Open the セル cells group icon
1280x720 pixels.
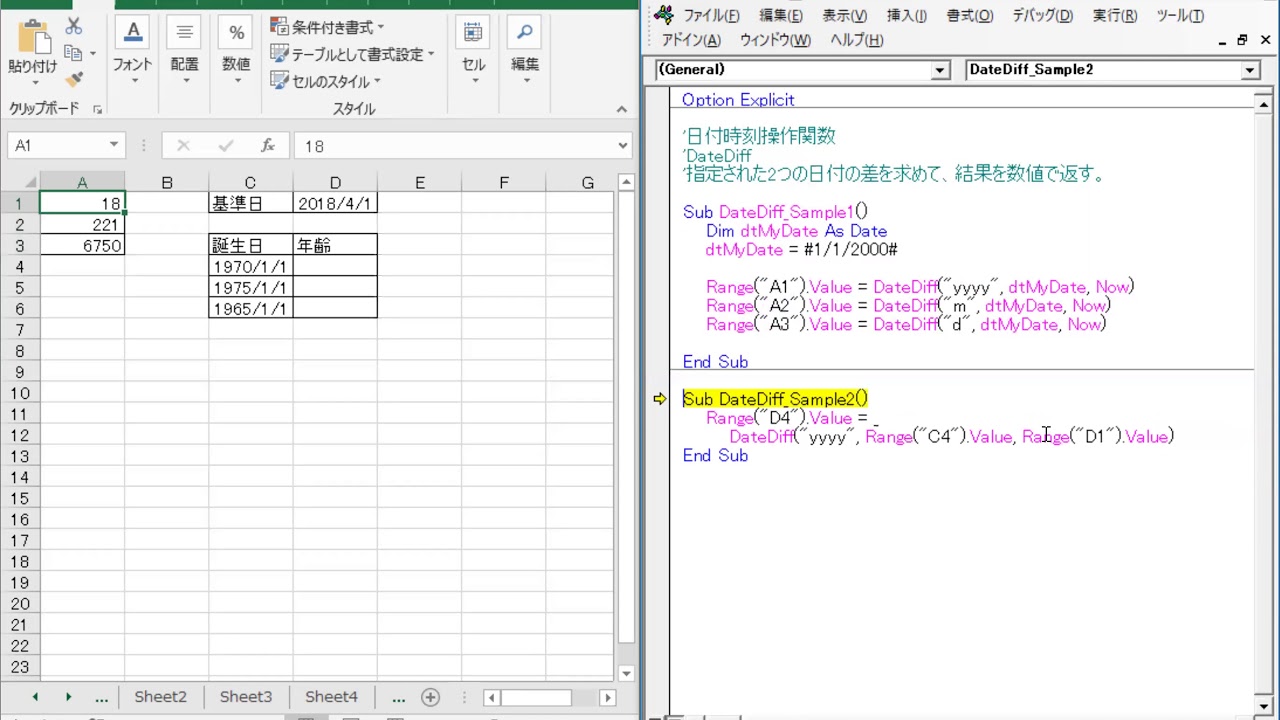[x=473, y=33]
